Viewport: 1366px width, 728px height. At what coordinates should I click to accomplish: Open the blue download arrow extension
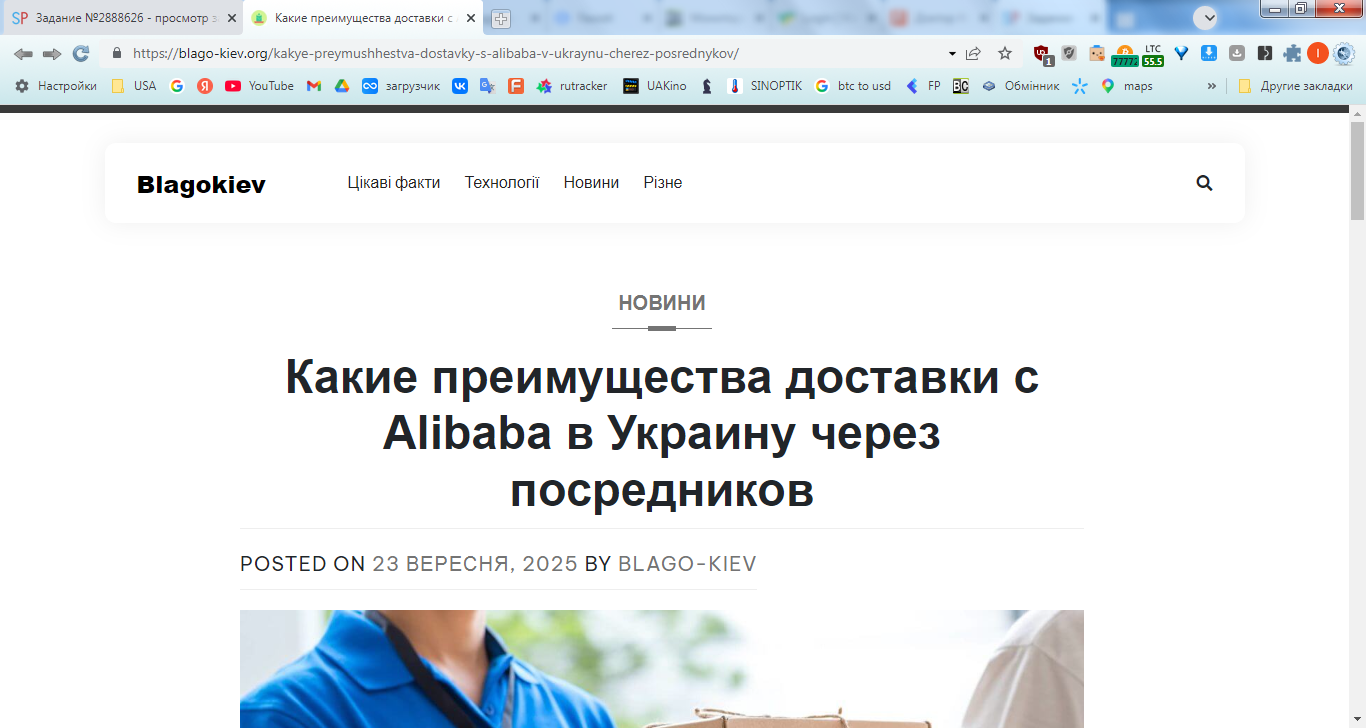click(1209, 53)
